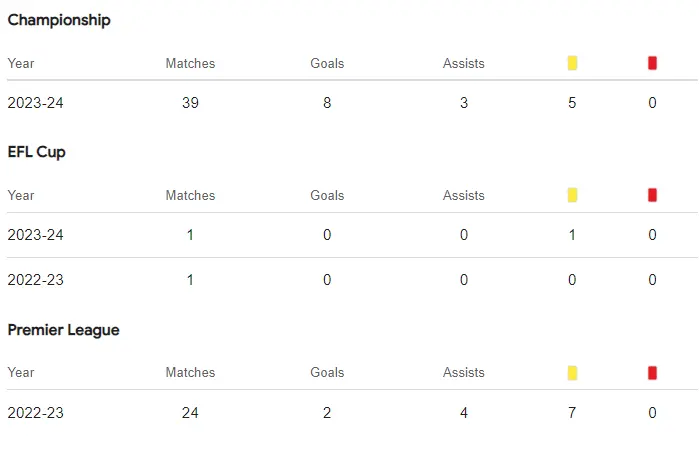Click the red card icon in Championship table
Screen dimensions: 699x460
click(x=652, y=63)
